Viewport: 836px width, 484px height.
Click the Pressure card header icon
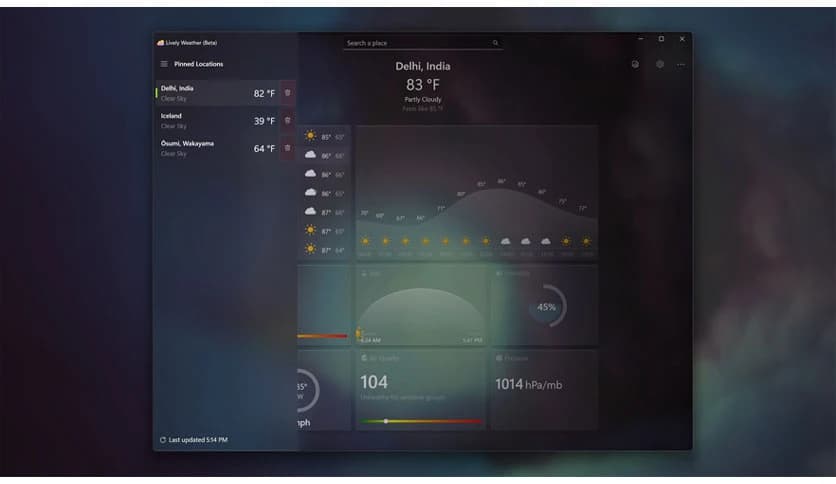click(x=499, y=358)
